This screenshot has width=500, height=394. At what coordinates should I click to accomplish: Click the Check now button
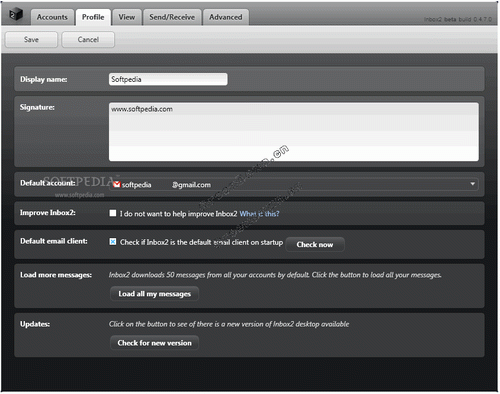[x=315, y=244]
